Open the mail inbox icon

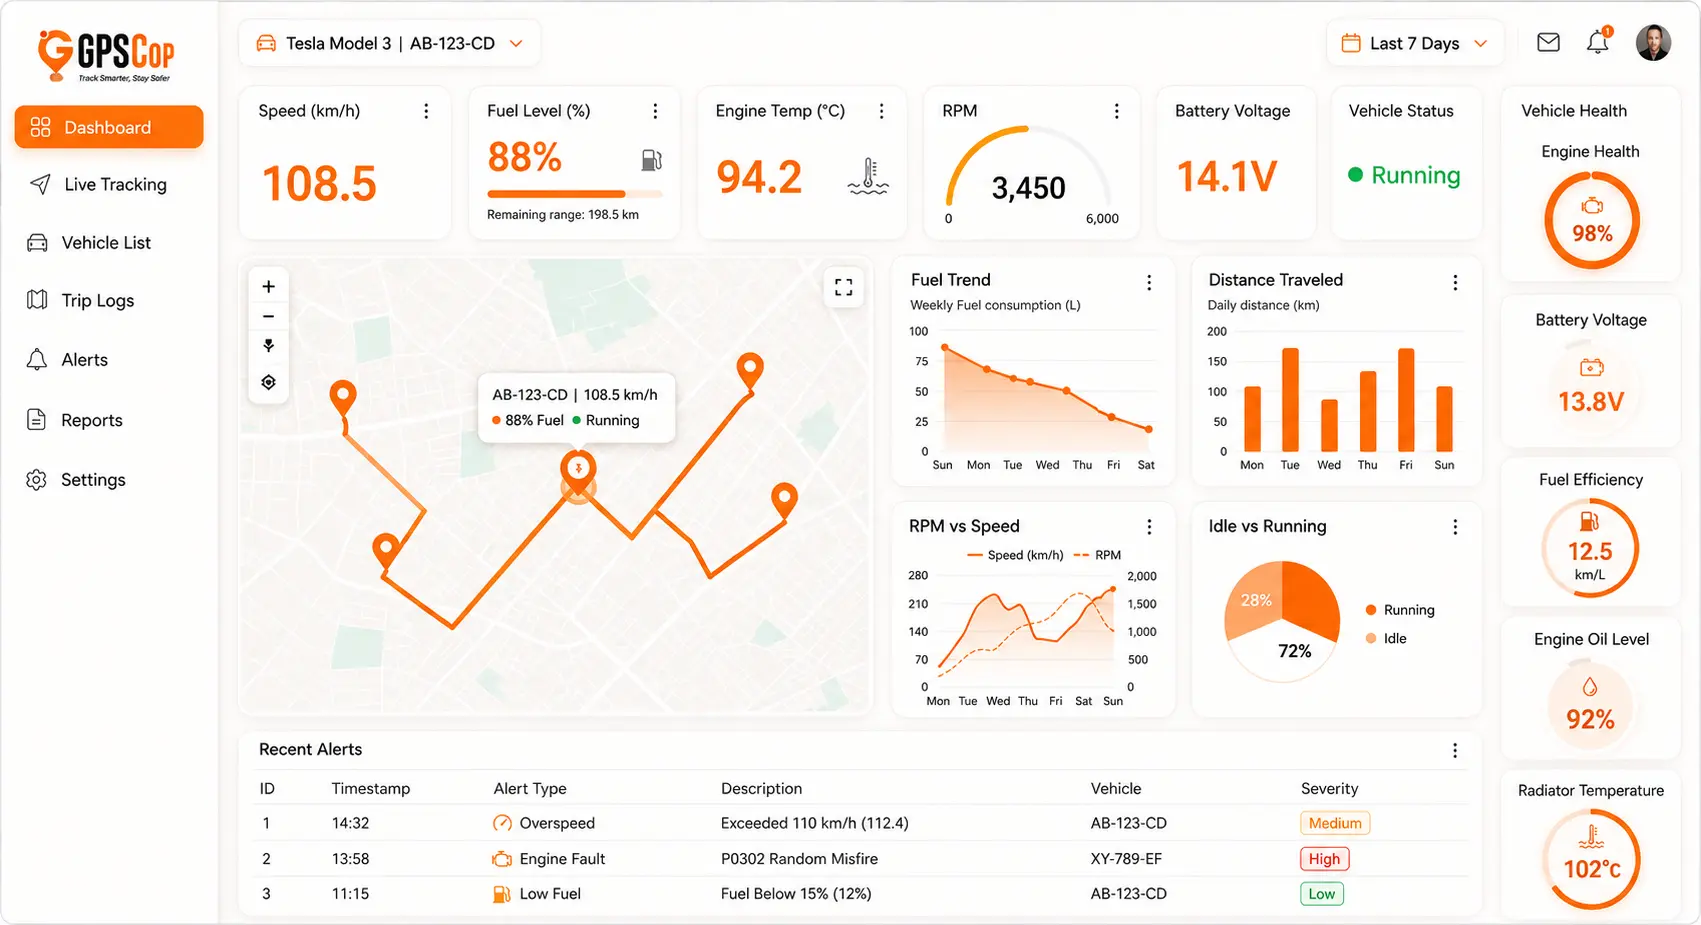tap(1548, 42)
